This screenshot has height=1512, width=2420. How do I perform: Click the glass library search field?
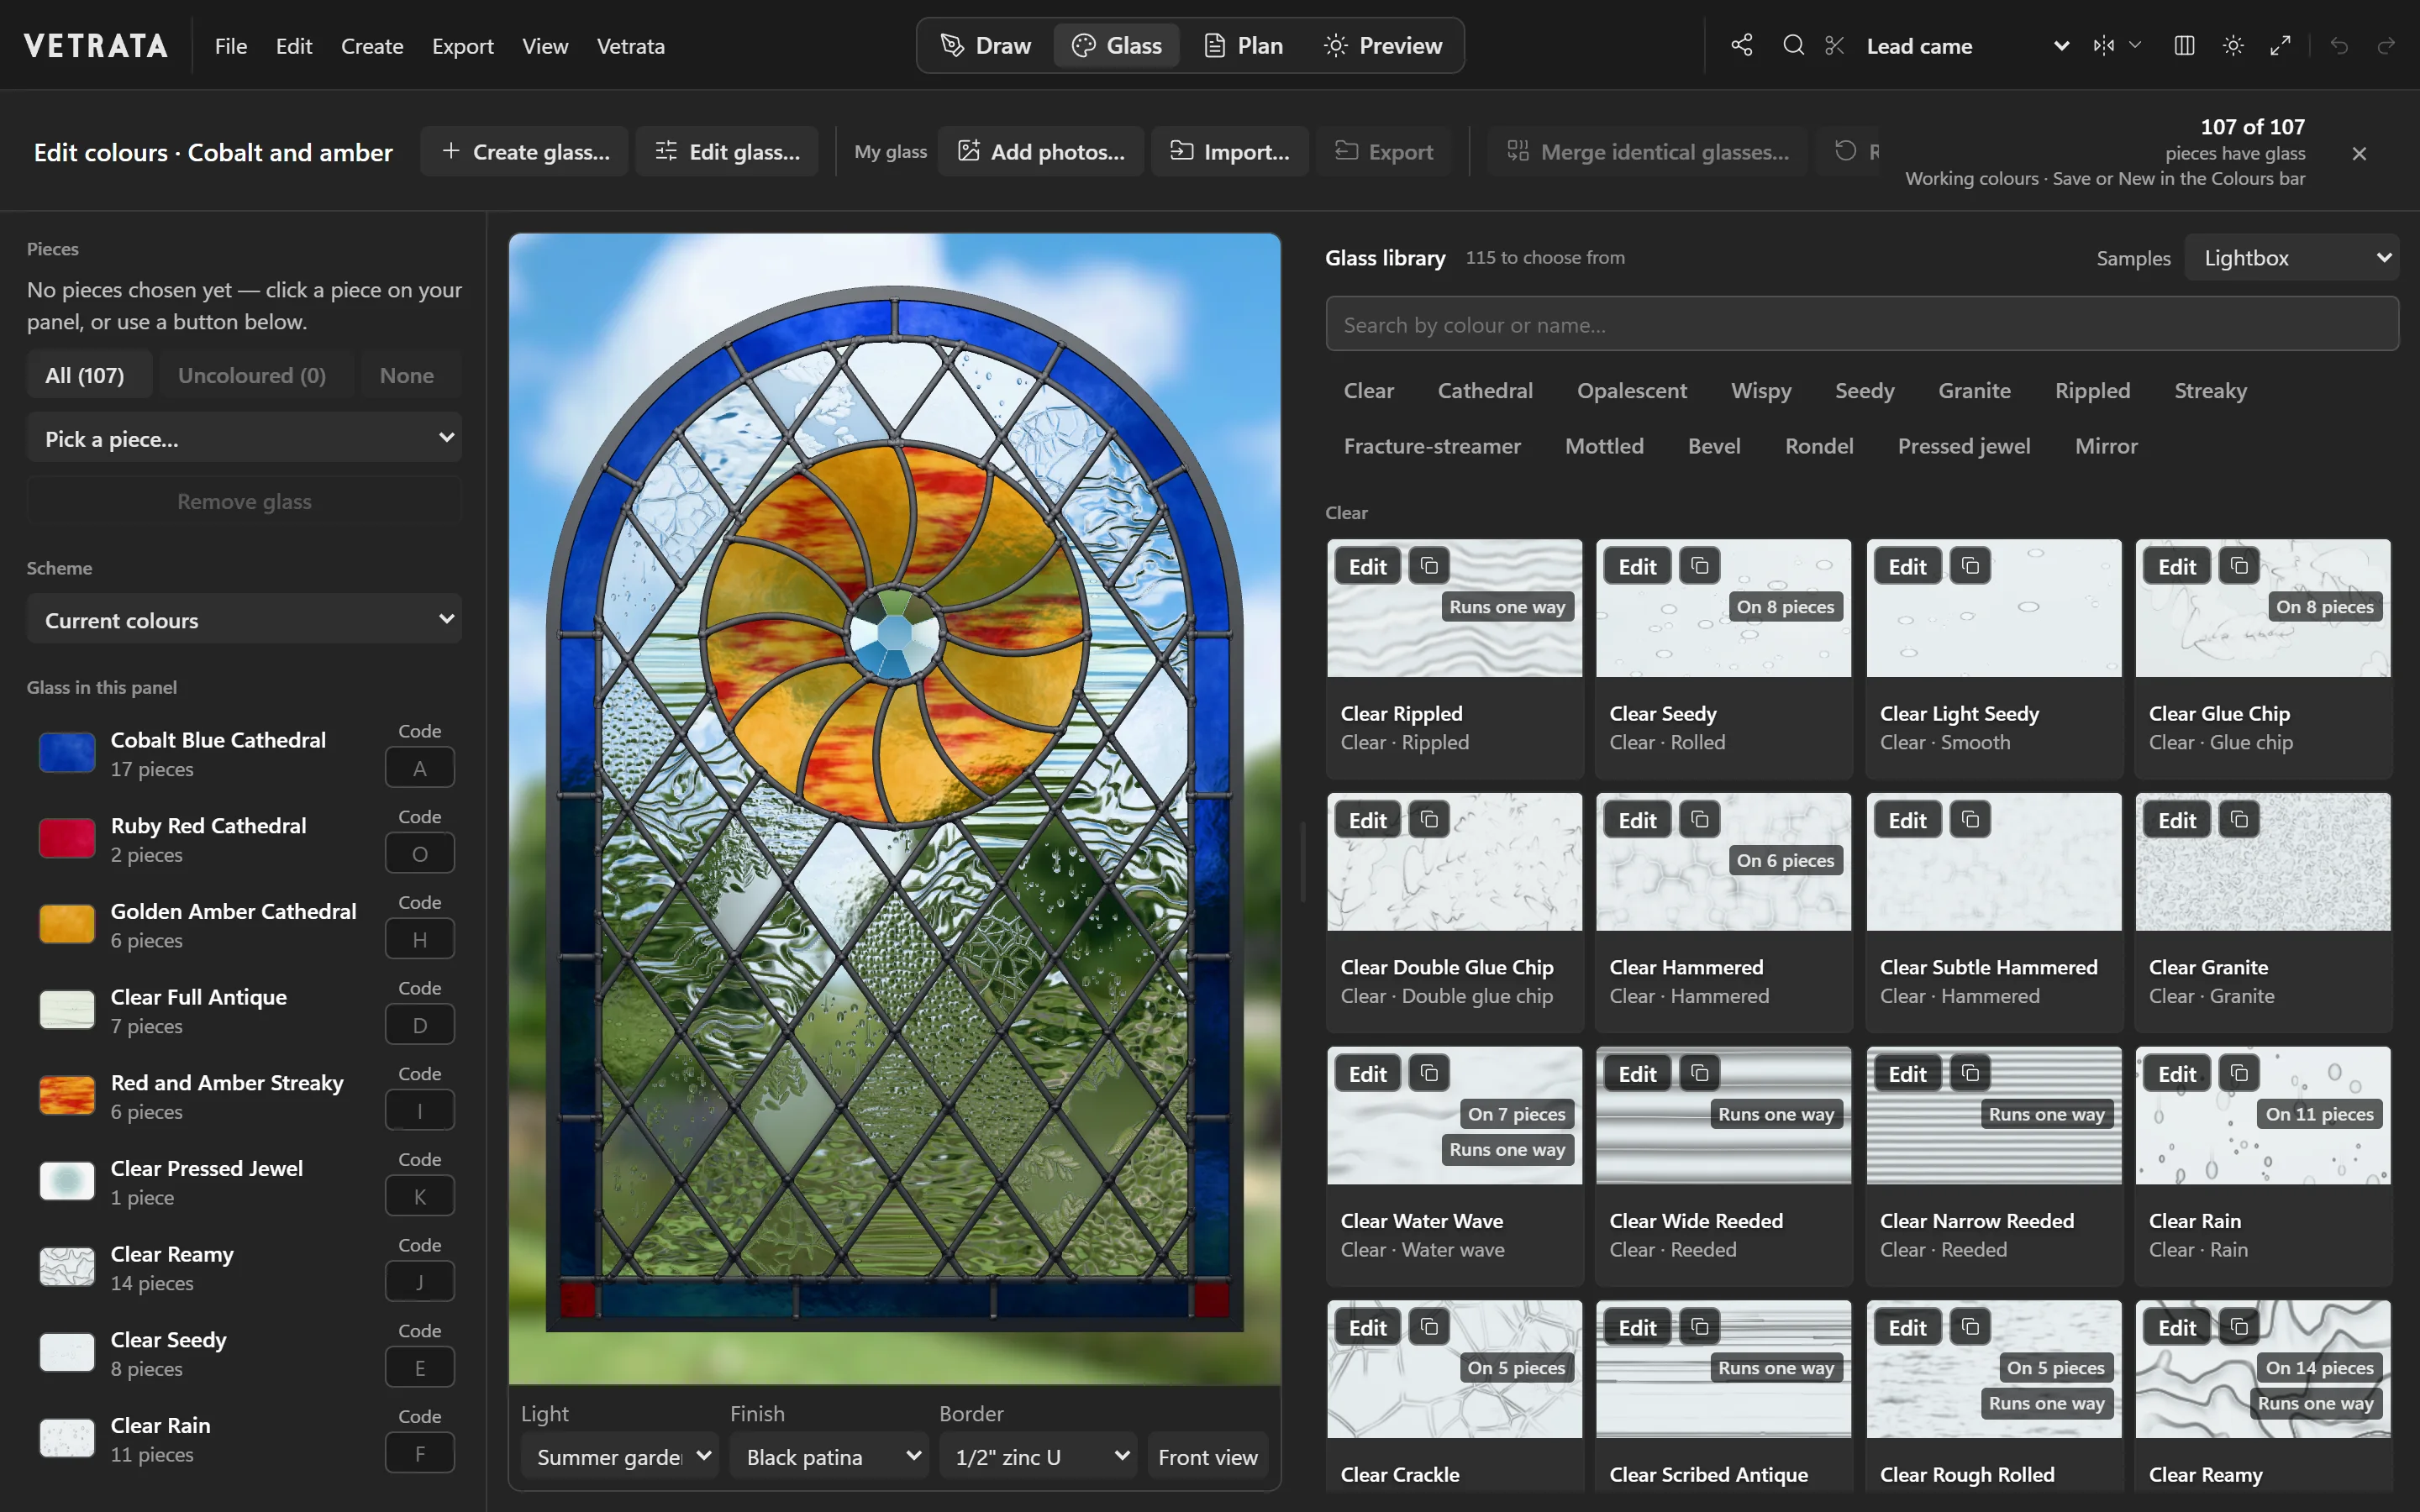1862,324
